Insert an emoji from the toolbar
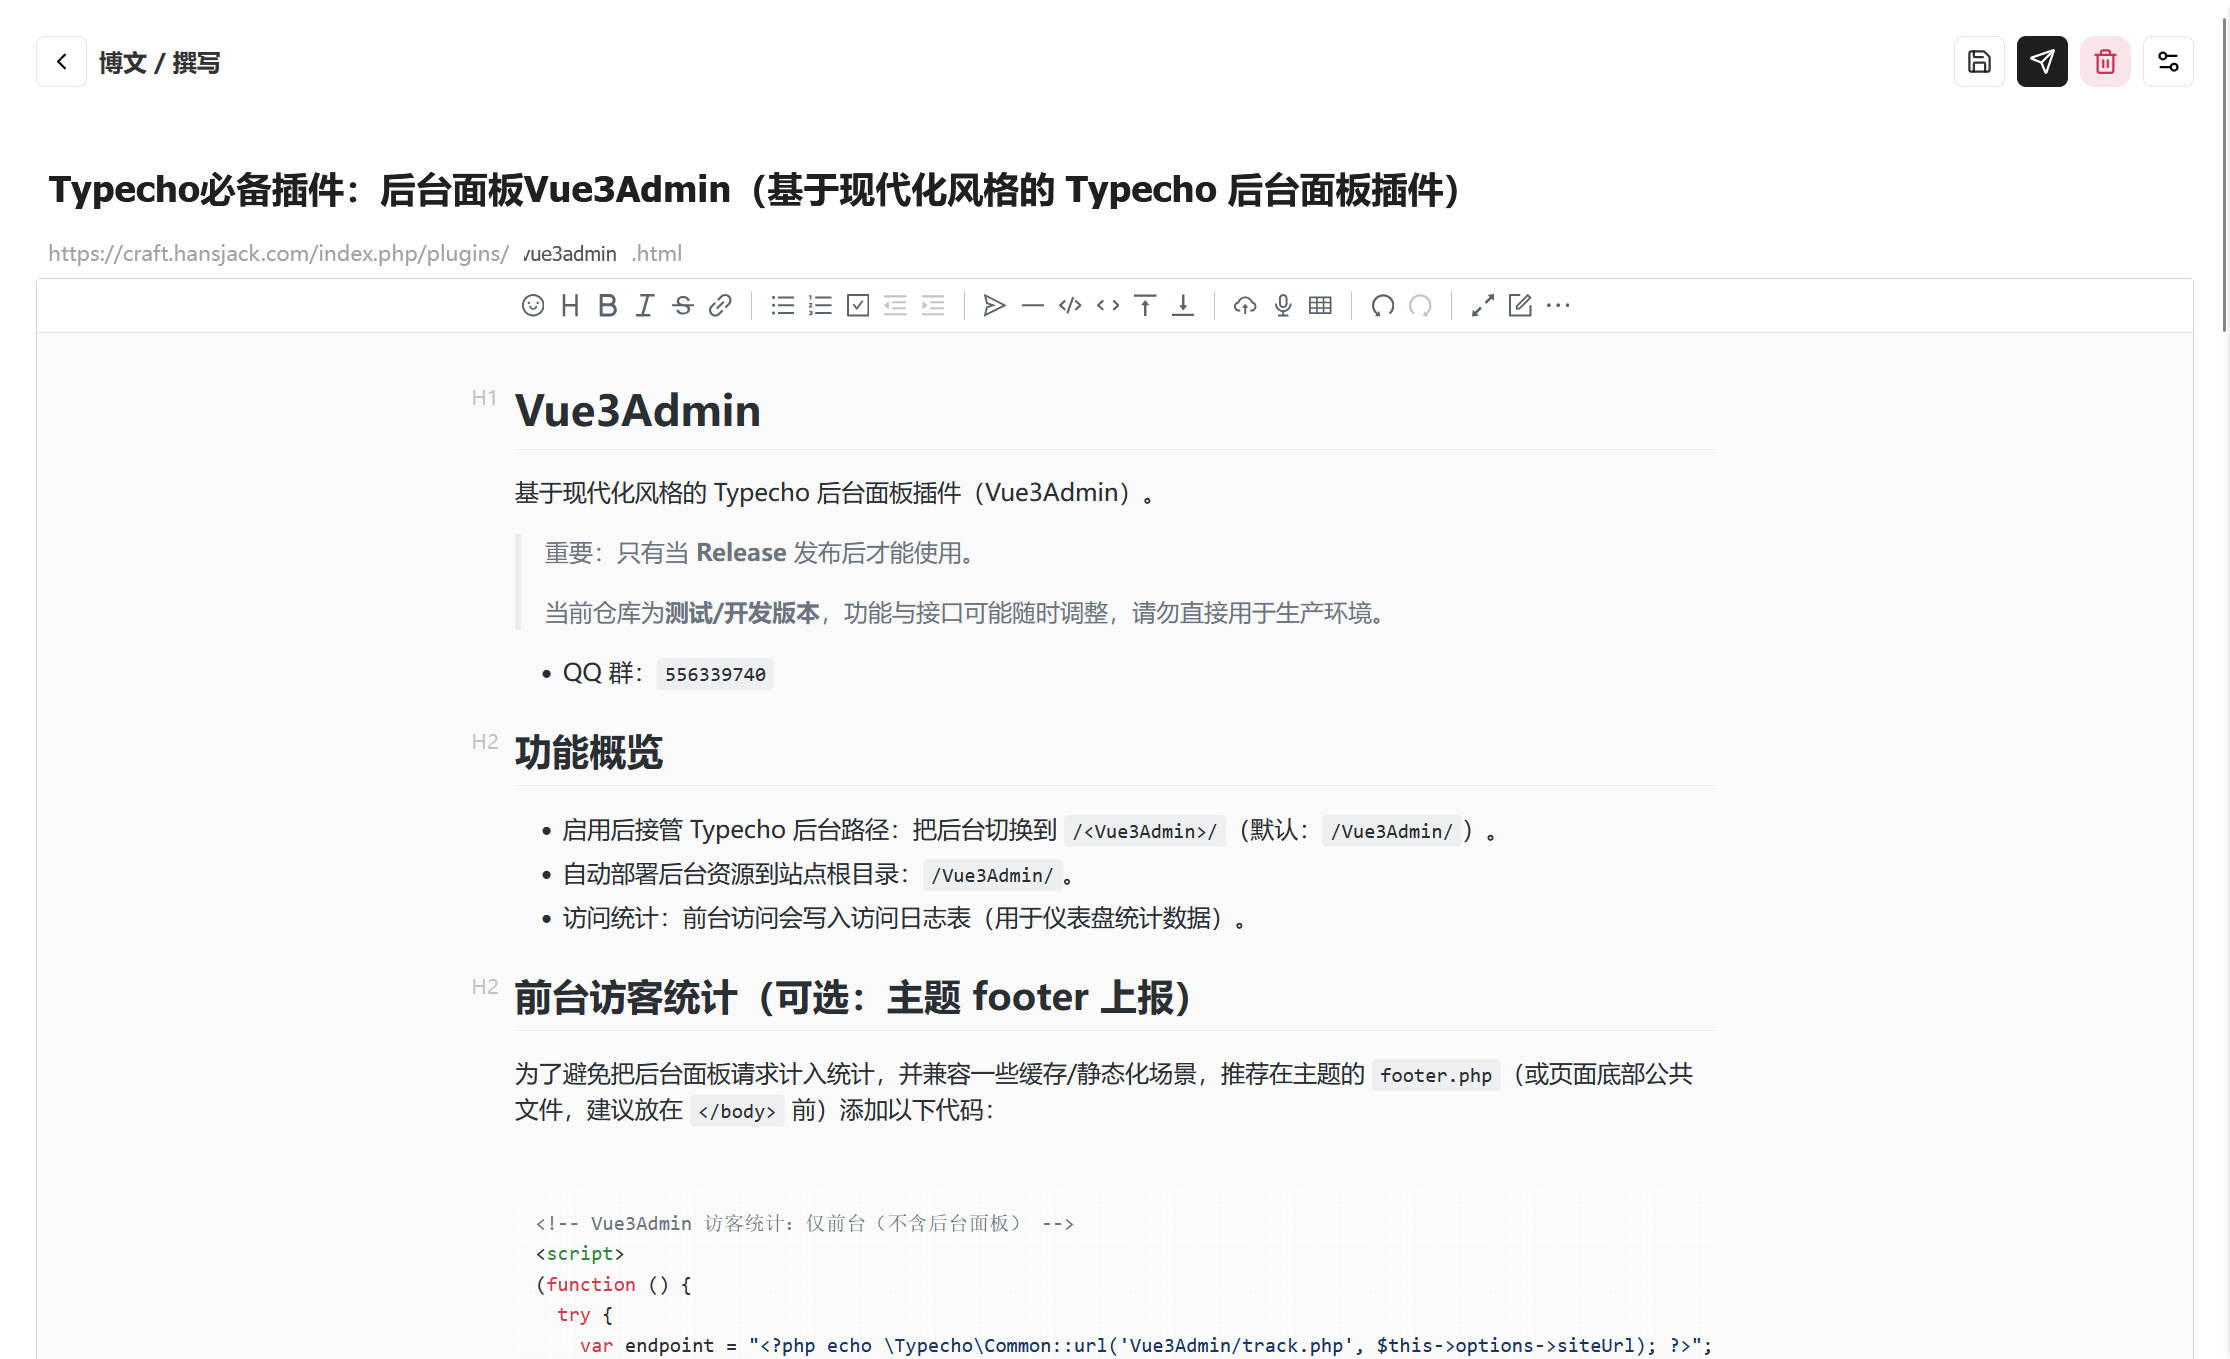Viewport: 2230px width, 1359px height. point(533,306)
